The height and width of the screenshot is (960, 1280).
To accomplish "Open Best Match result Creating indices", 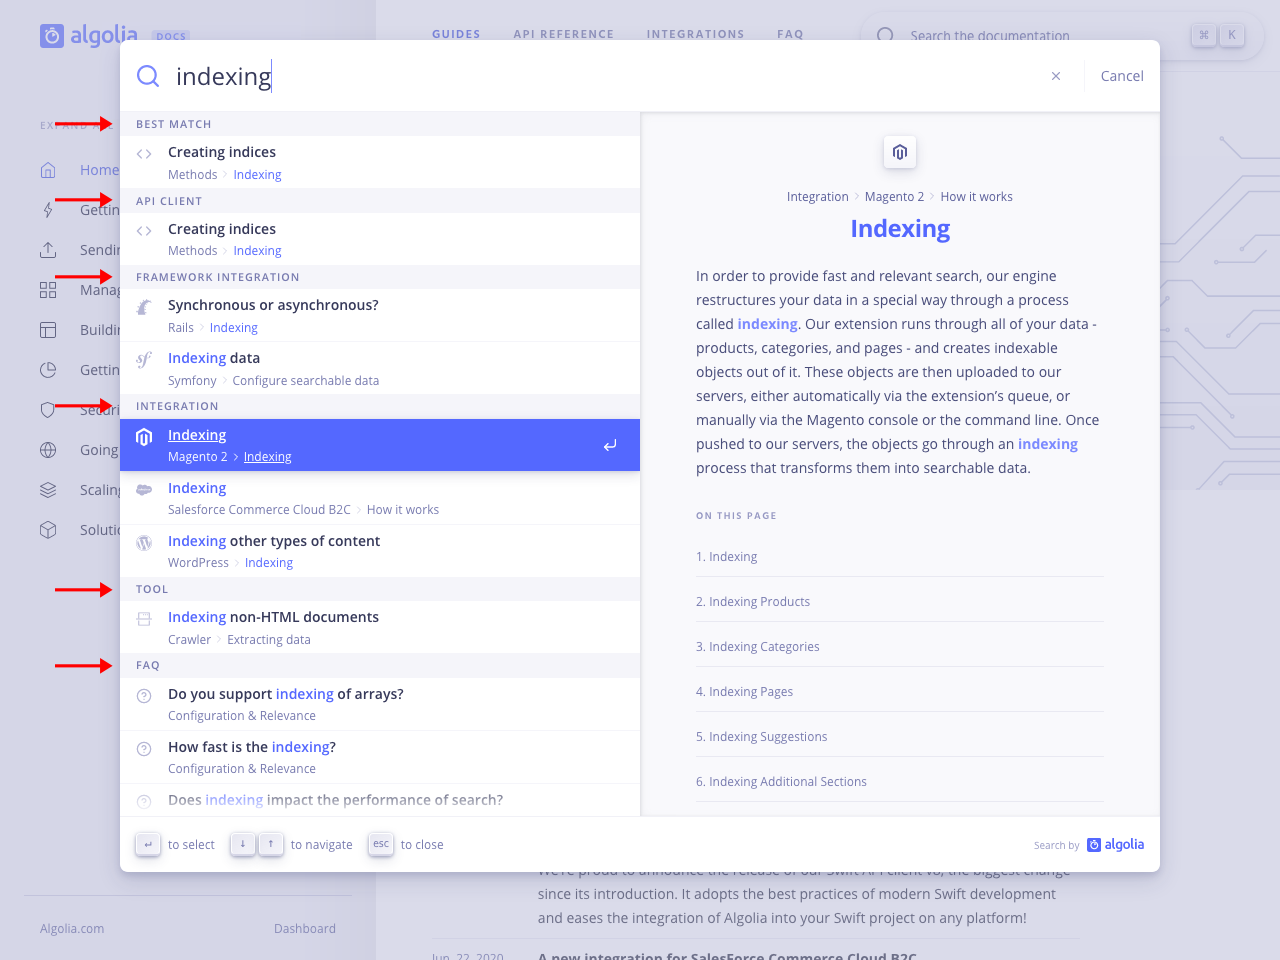I will (x=380, y=162).
